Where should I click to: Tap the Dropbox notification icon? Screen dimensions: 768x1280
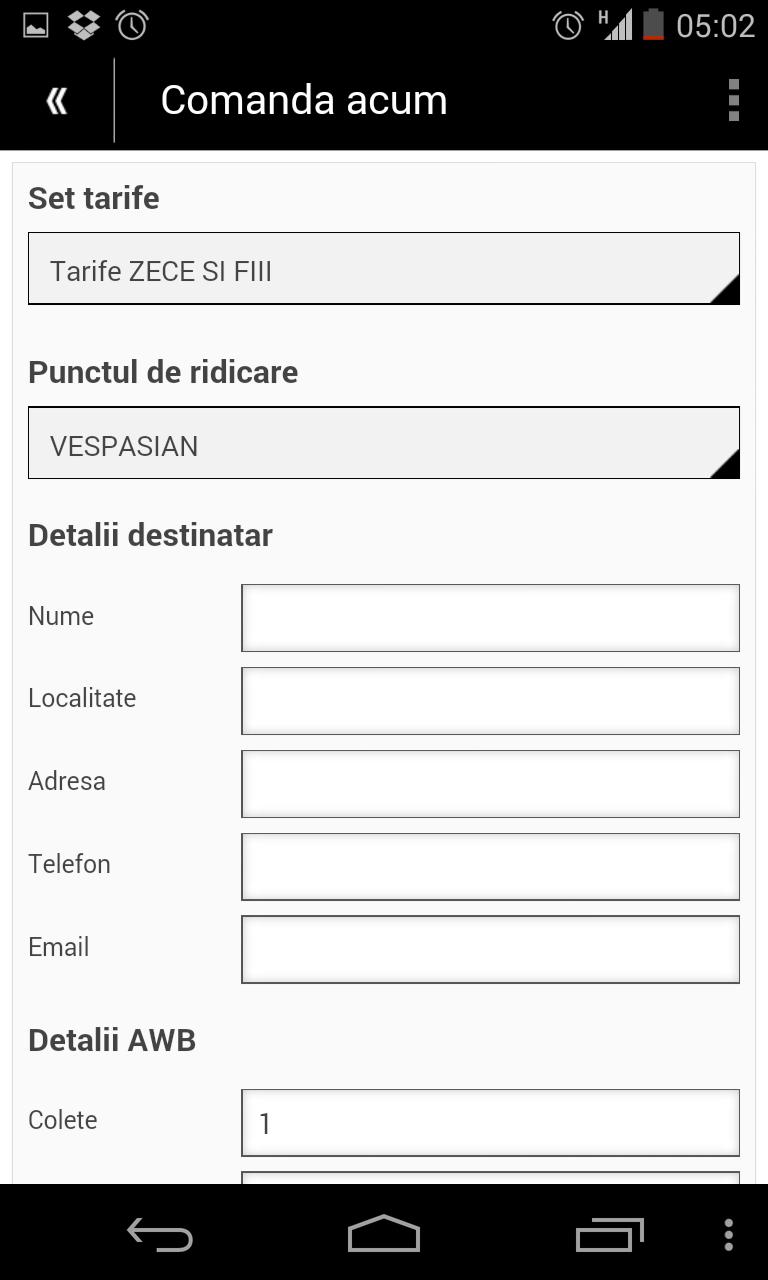coord(84,25)
